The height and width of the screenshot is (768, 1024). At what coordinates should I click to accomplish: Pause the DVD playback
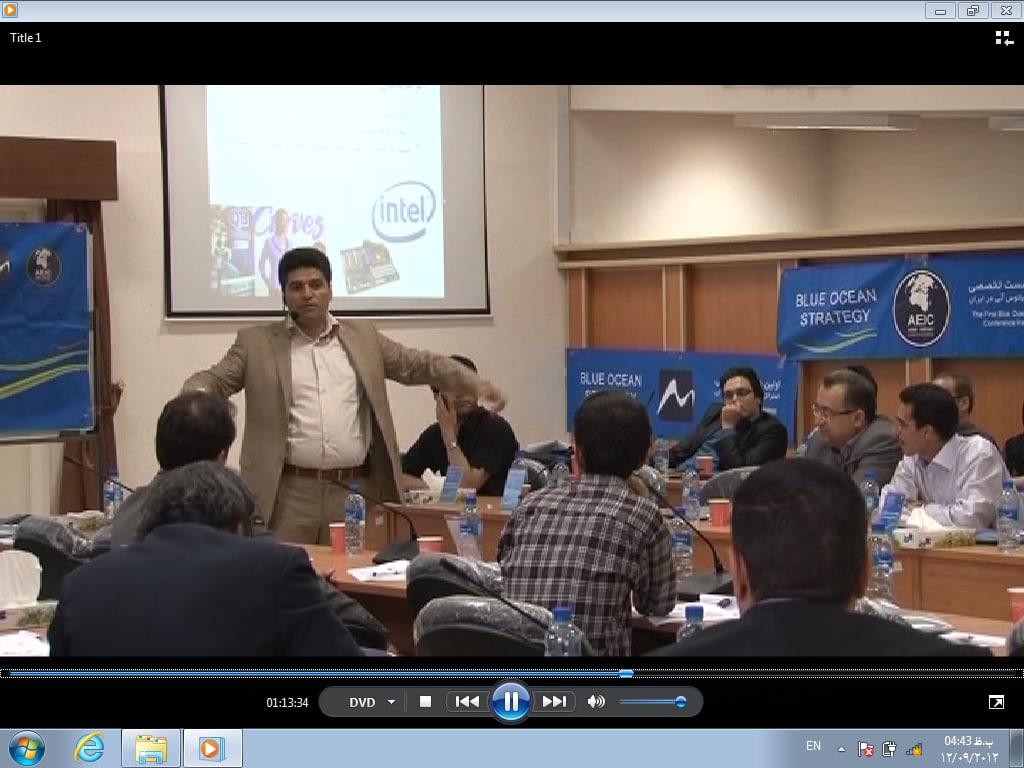click(x=511, y=701)
